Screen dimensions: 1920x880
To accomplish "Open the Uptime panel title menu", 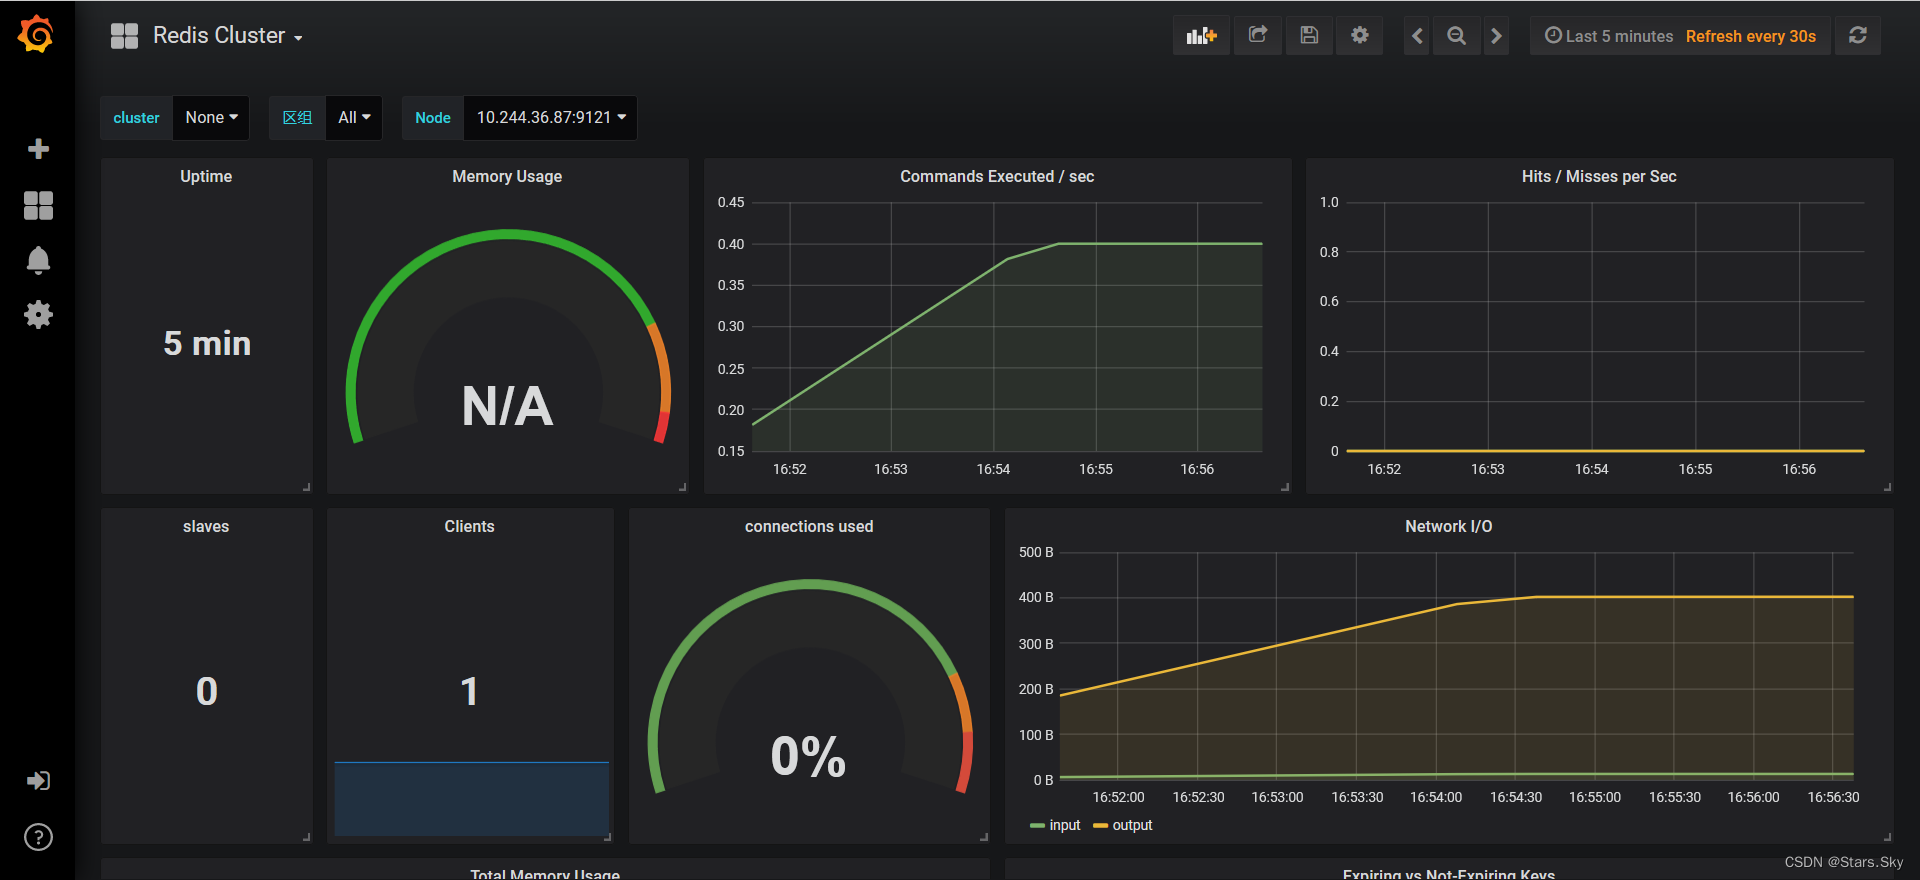I will point(206,176).
